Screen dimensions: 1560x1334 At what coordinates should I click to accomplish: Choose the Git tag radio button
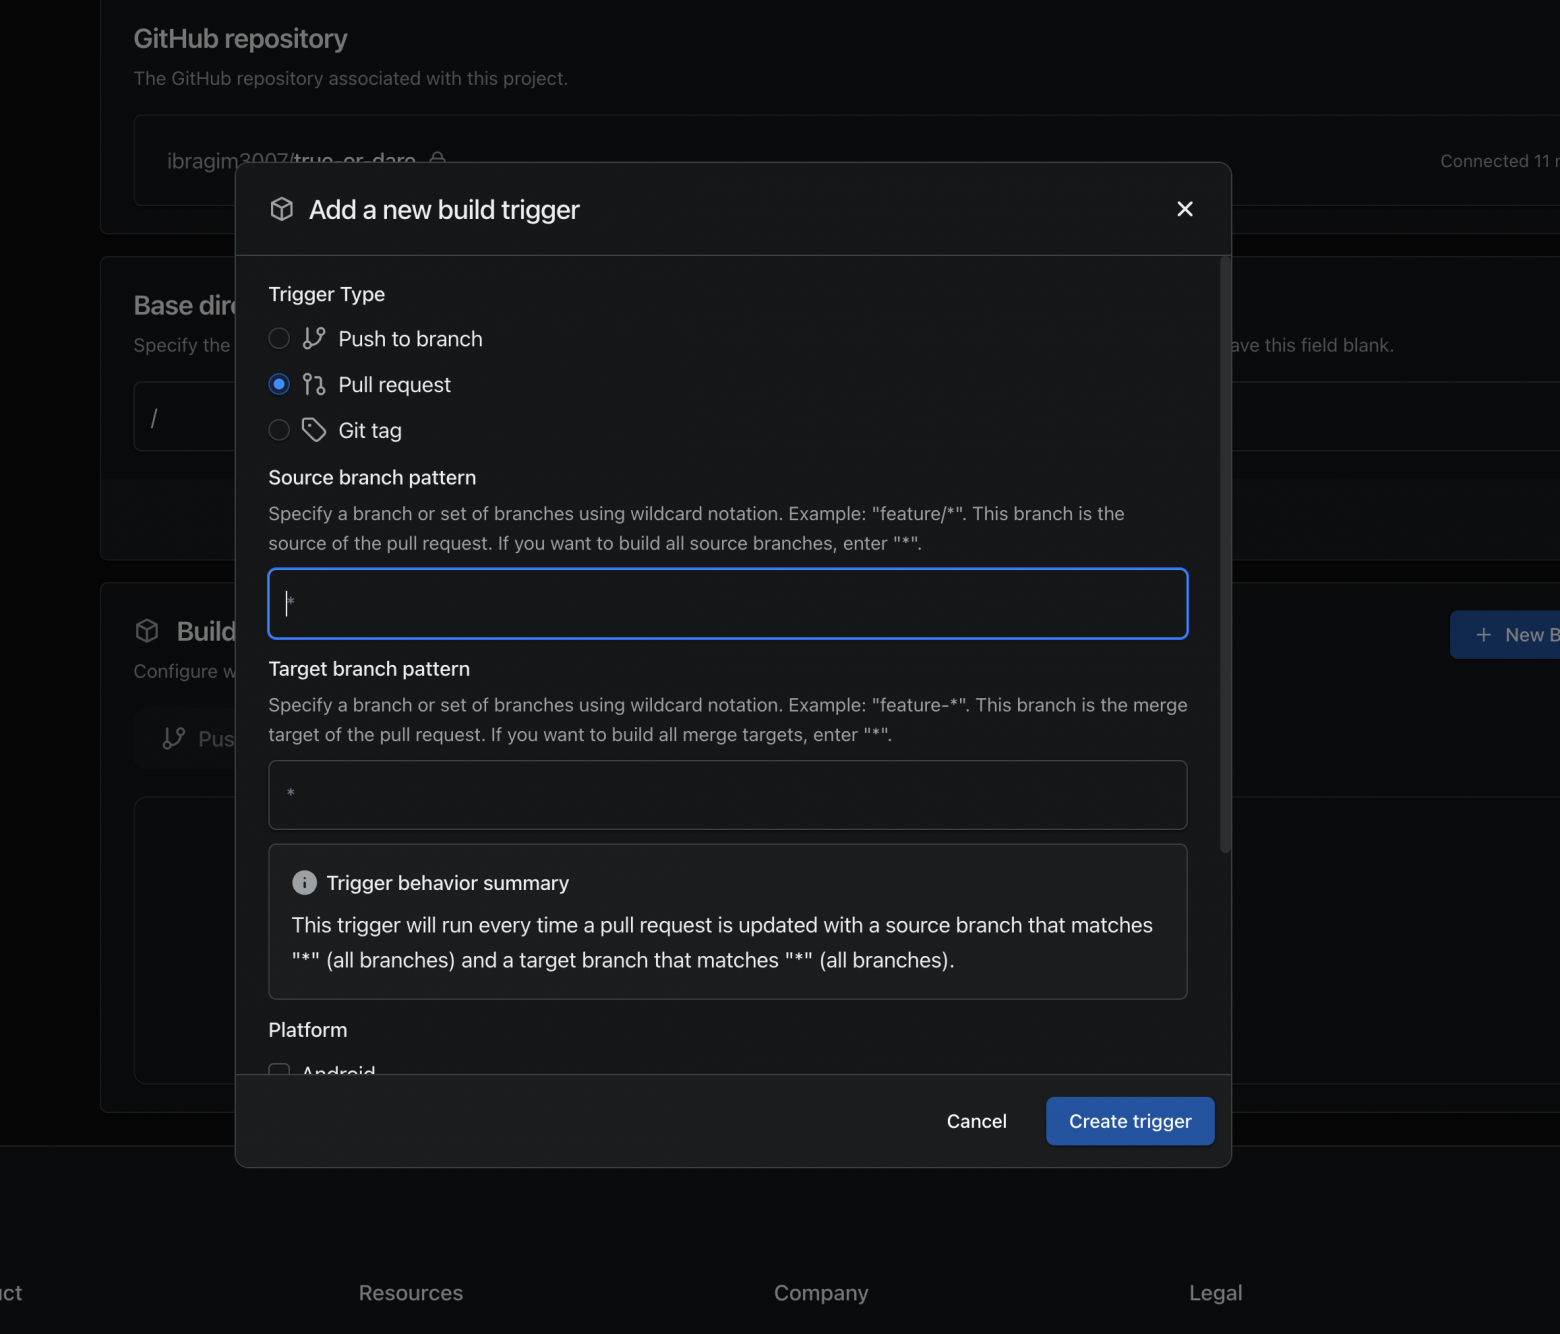tap(279, 431)
